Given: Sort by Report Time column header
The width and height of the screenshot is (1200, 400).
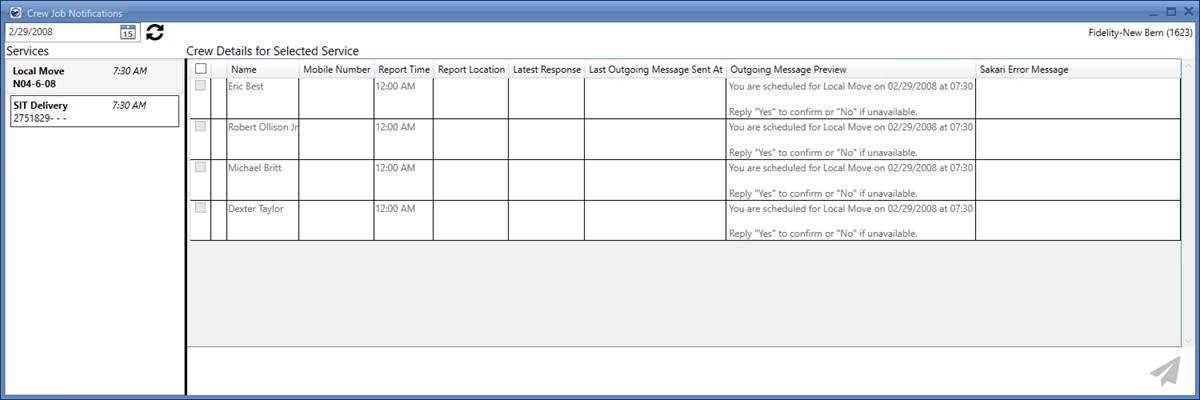Looking at the screenshot, I should (x=404, y=70).
